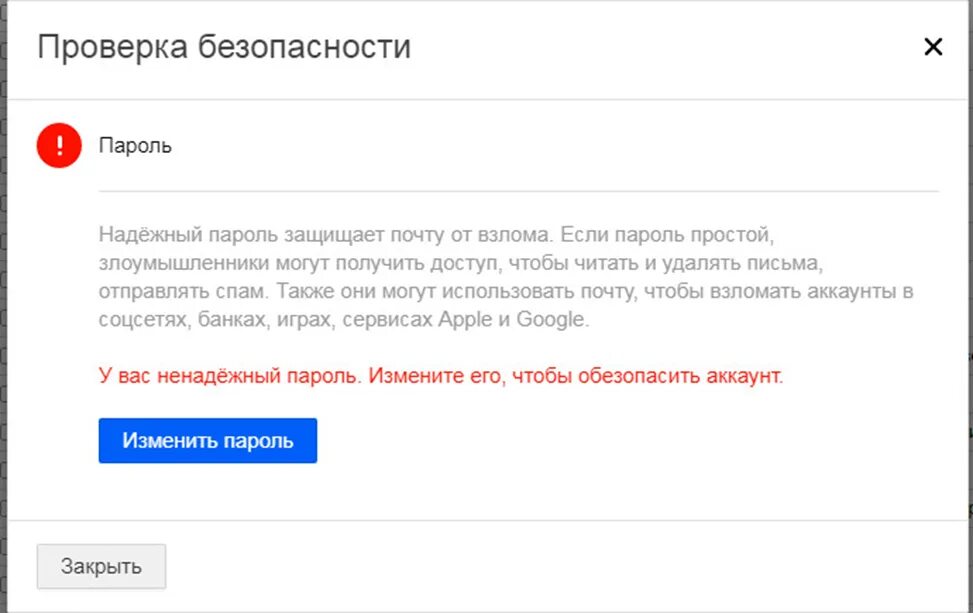The height and width of the screenshot is (613, 973).
Task: Click the word пароль on the blue button
Action: (258, 441)
